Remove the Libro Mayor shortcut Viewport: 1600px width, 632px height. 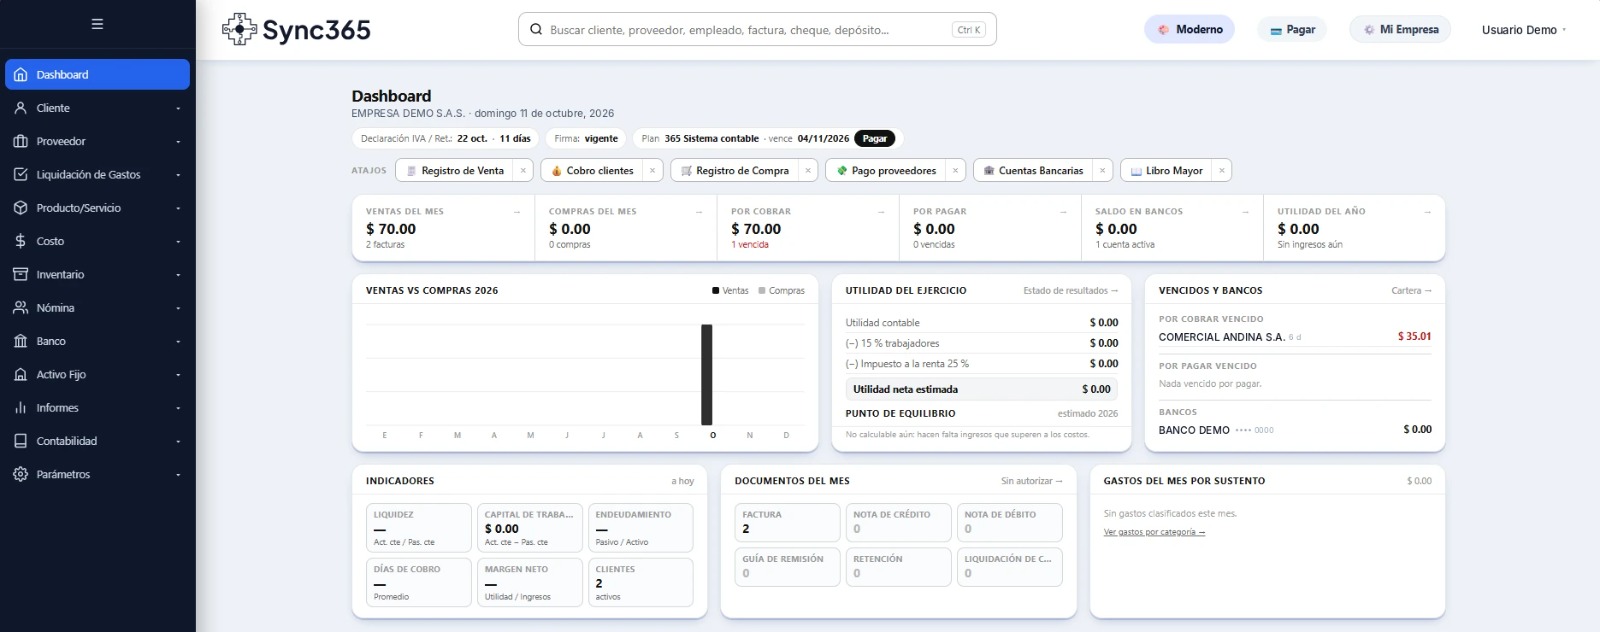coord(1221,171)
